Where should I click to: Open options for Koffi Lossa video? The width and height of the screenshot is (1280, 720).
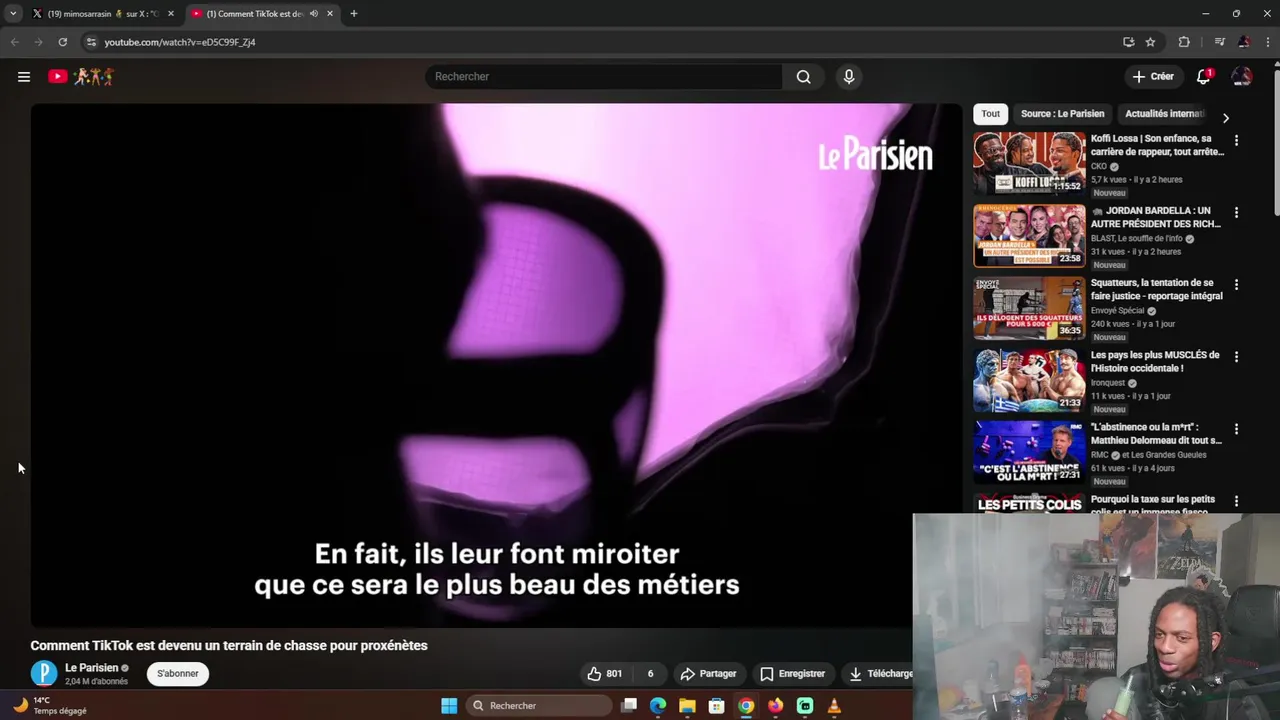click(1236, 141)
